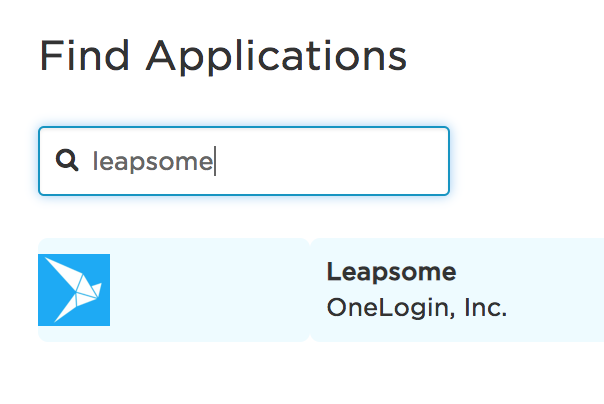Click the white bird shape inside blue logo

tap(74, 290)
